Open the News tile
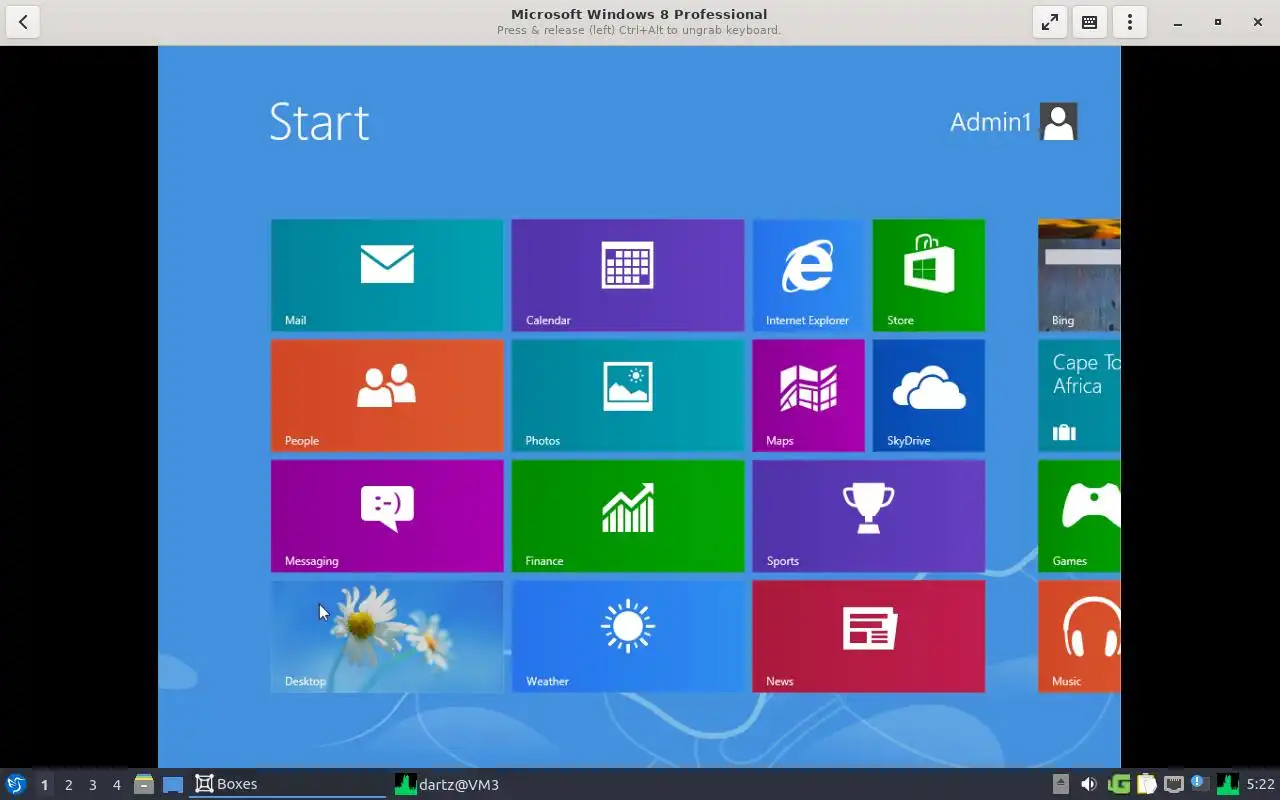 869,636
